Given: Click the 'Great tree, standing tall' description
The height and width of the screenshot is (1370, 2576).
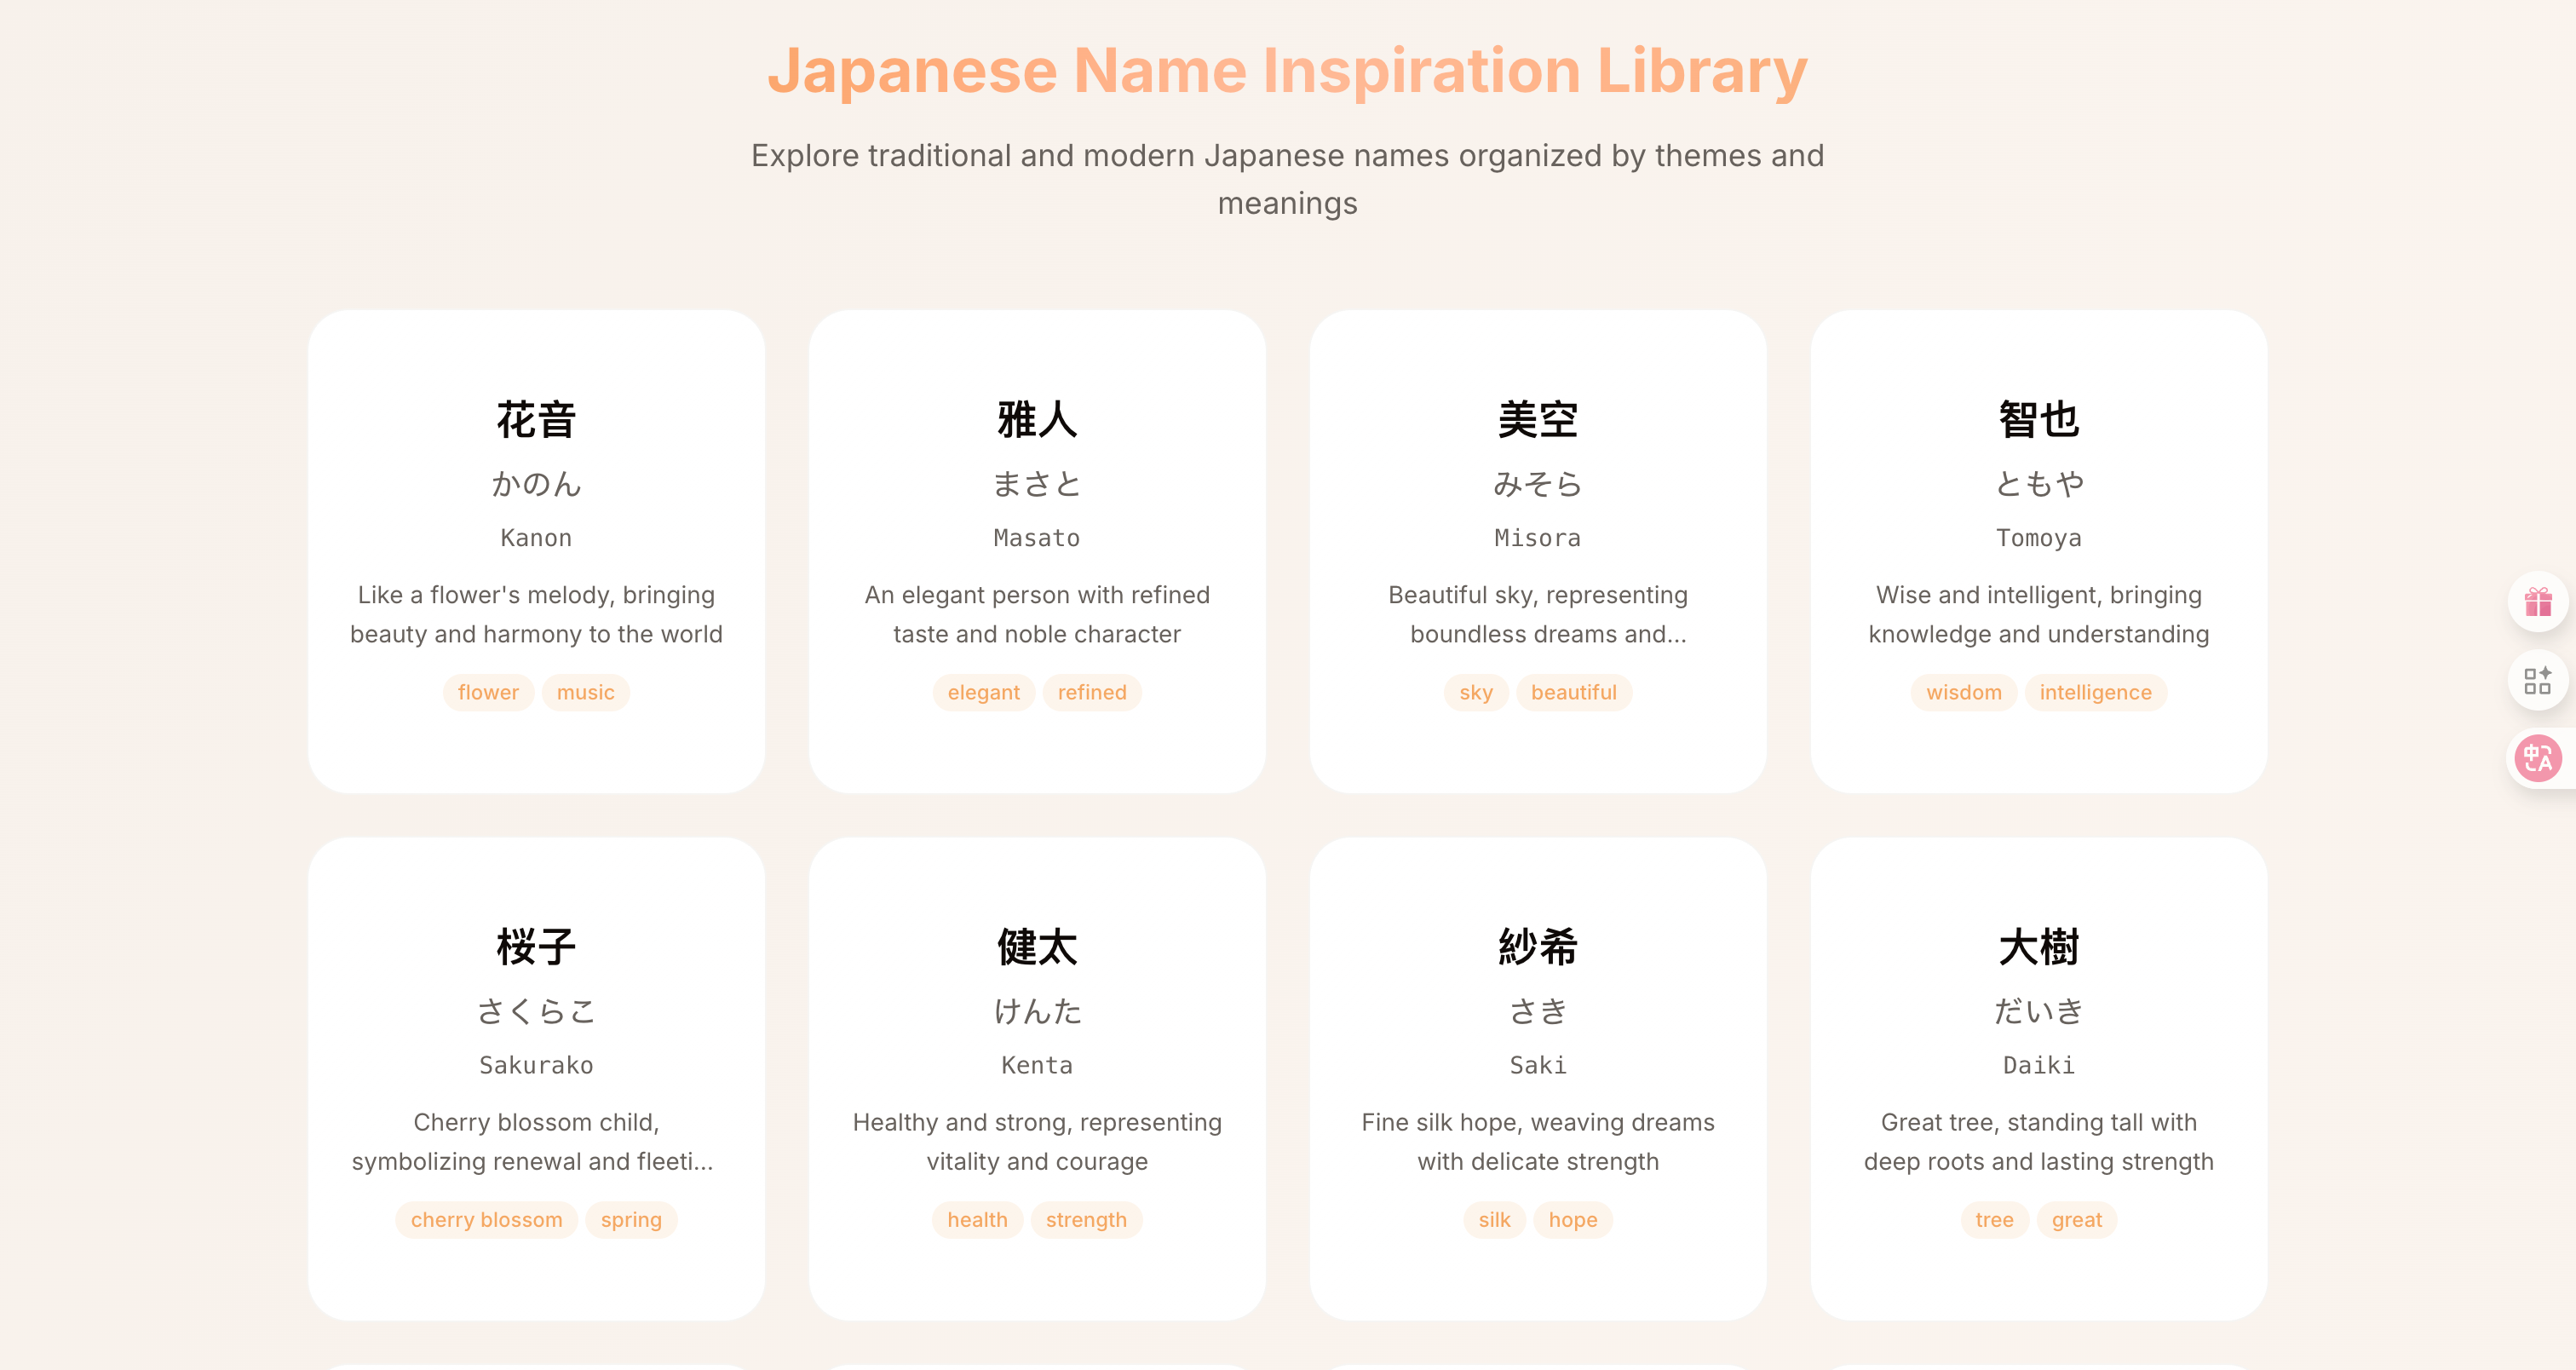Looking at the screenshot, I should tap(2039, 1141).
